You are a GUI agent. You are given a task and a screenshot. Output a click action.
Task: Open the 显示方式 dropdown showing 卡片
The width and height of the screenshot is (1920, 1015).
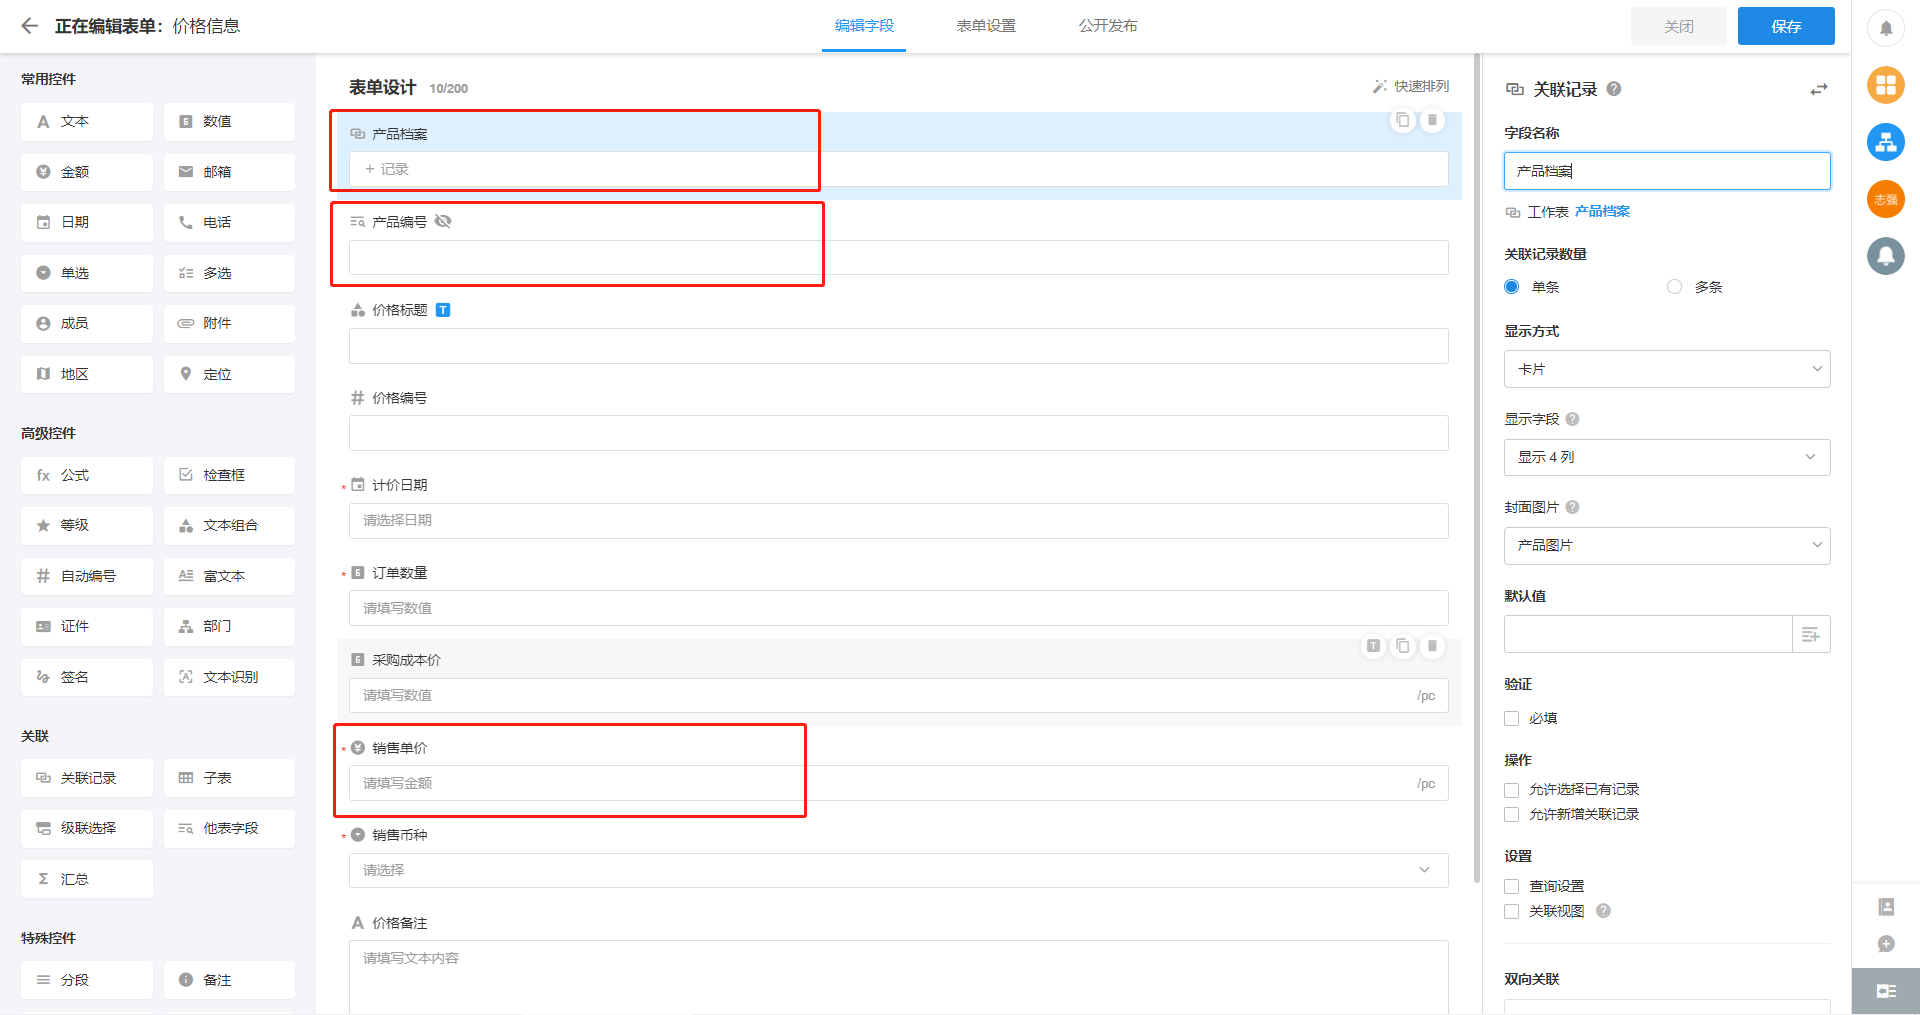click(x=1667, y=369)
